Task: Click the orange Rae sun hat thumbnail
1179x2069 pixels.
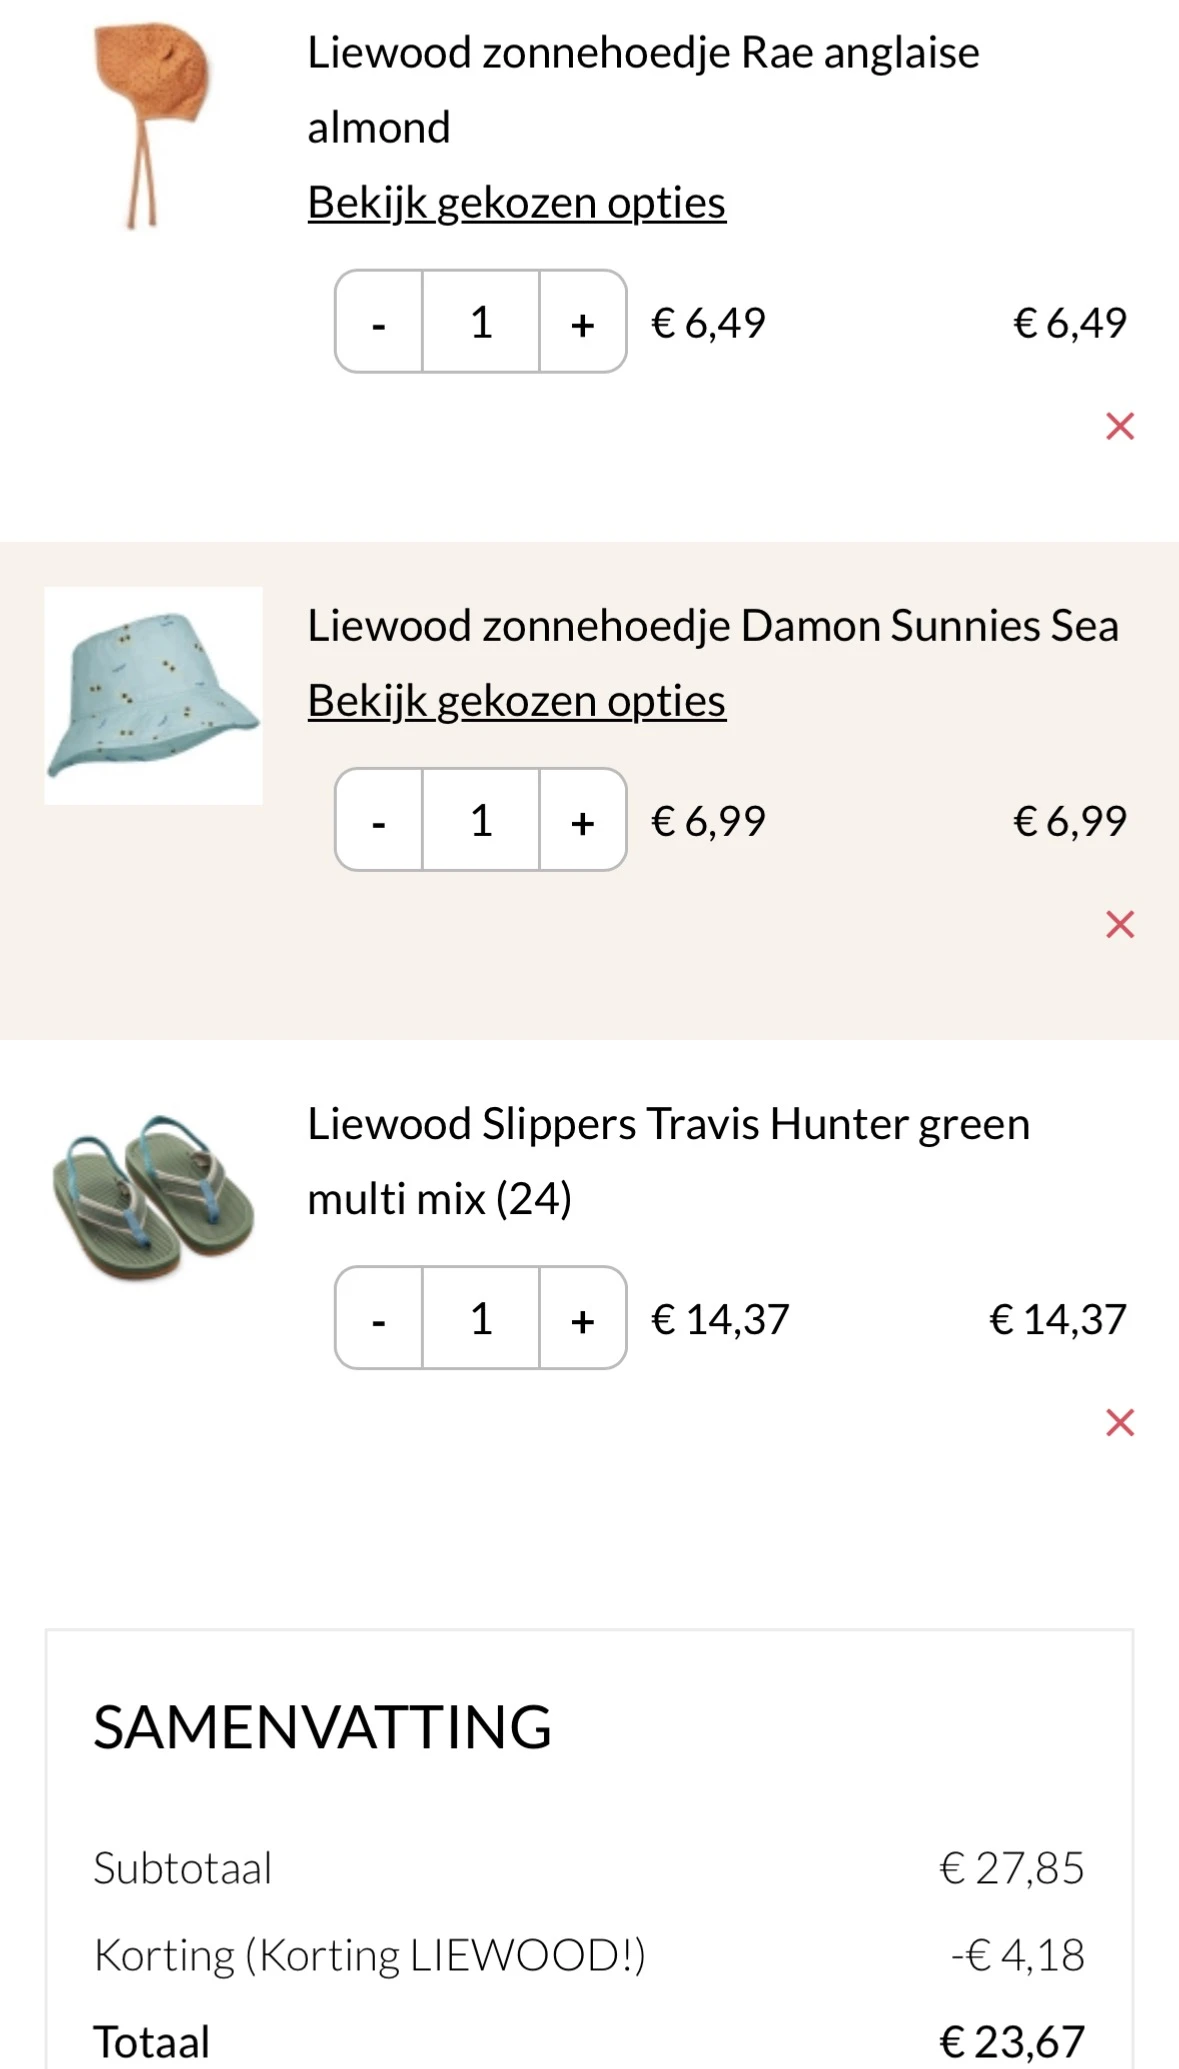Action: click(x=153, y=125)
